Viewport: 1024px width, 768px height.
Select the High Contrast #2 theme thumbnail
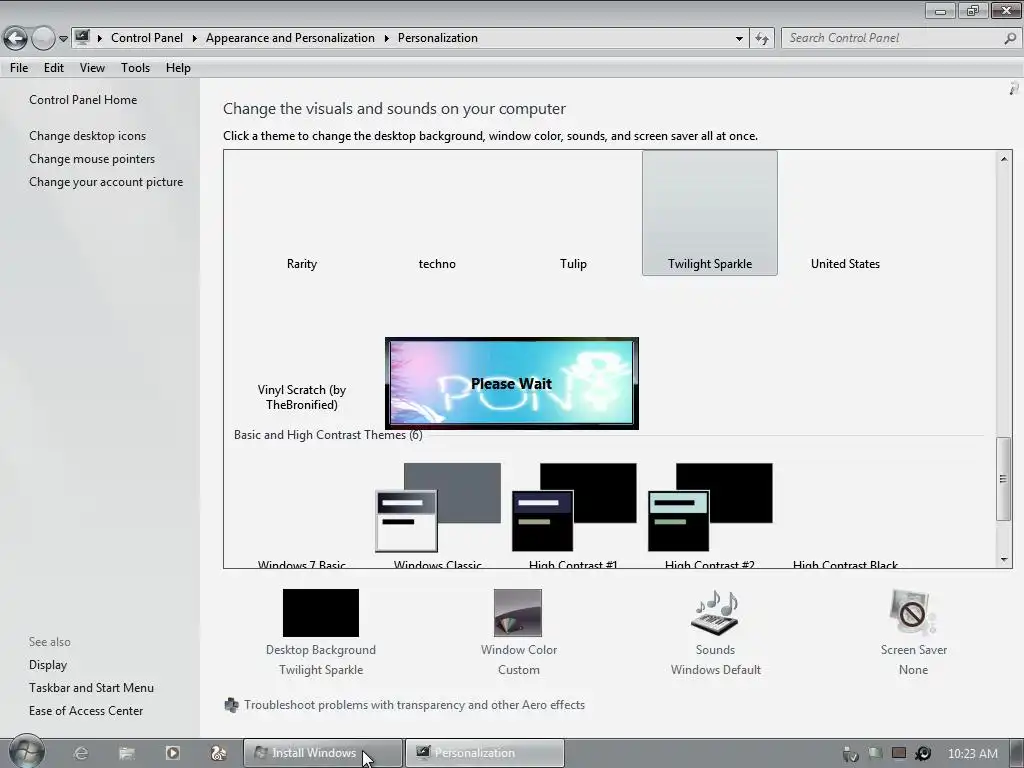click(x=710, y=507)
